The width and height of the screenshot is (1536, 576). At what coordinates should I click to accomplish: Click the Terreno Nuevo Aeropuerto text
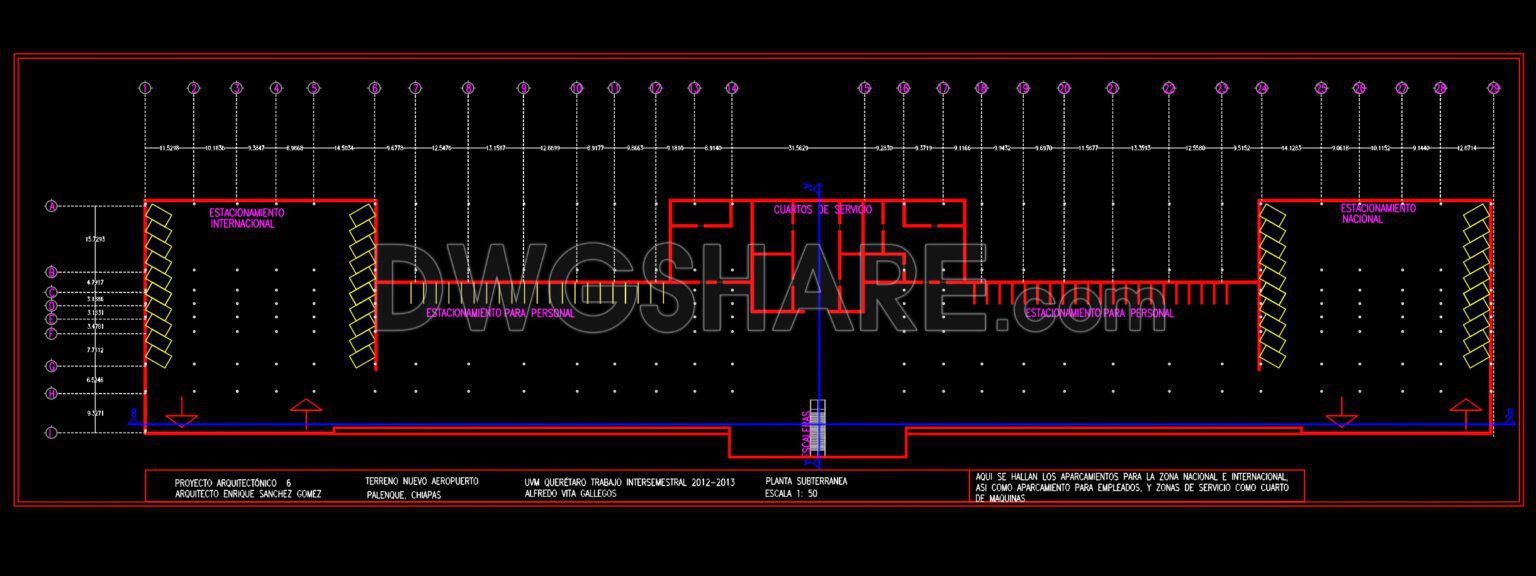coord(422,481)
